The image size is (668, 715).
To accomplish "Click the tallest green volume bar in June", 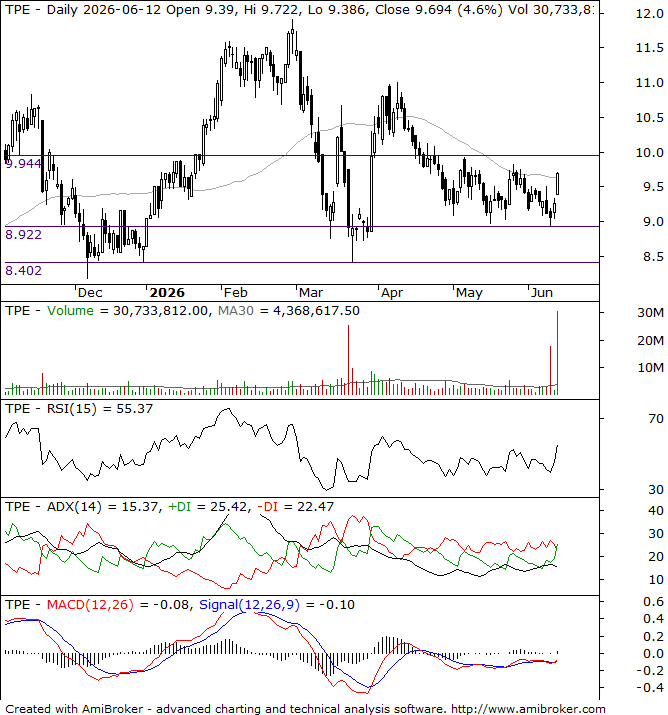I will tap(557, 353).
